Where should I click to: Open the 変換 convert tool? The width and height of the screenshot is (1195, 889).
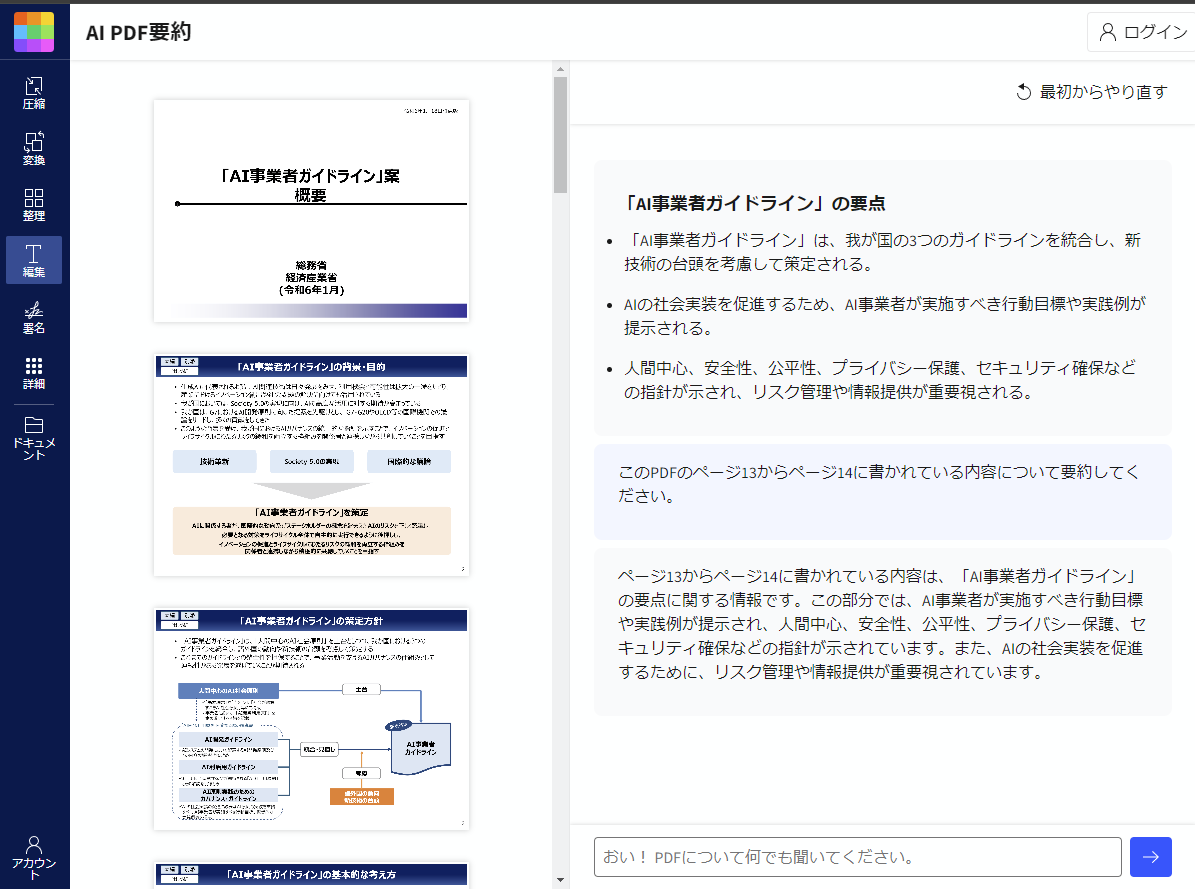(x=34, y=148)
